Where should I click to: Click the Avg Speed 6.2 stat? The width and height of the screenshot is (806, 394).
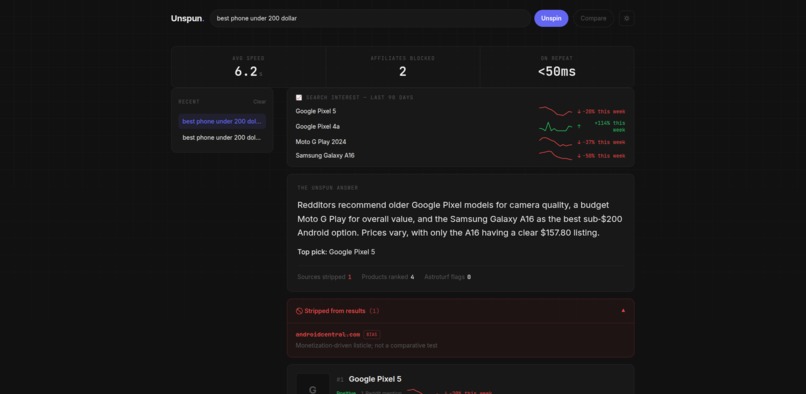[x=248, y=67]
